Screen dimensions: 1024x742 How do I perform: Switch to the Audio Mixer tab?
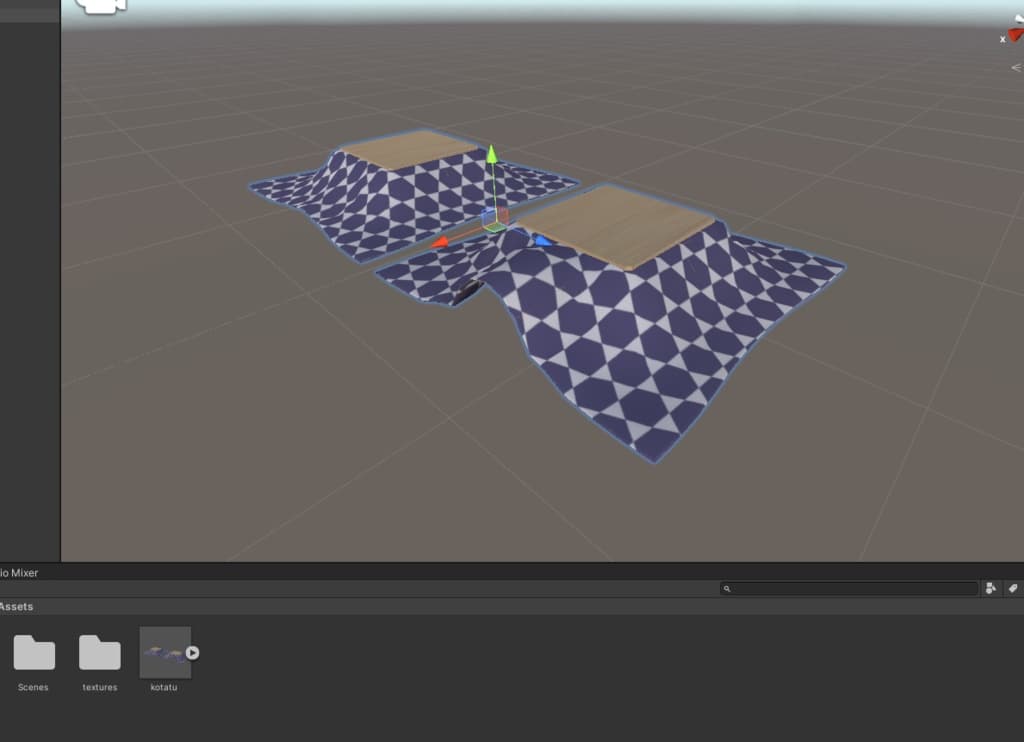pyautogui.click(x=19, y=573)
